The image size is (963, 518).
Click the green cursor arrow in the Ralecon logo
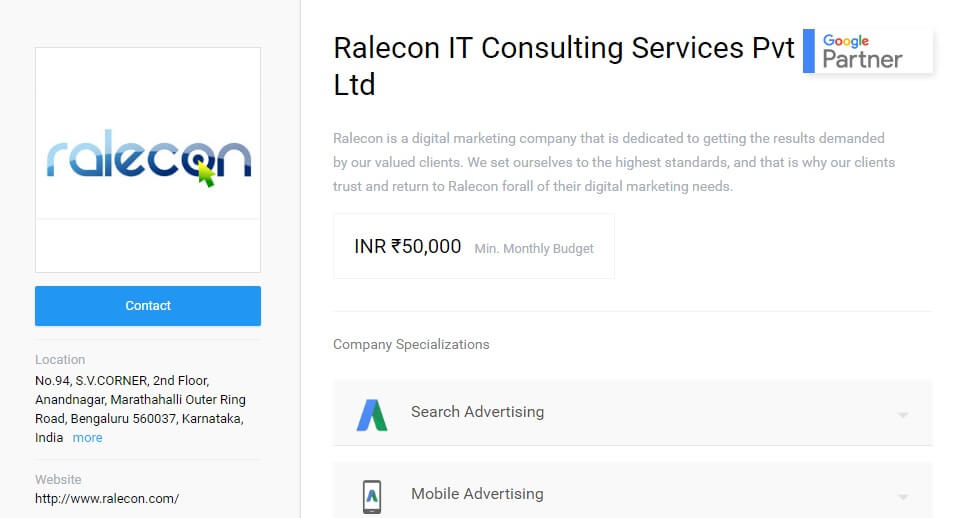pos(206,175)
